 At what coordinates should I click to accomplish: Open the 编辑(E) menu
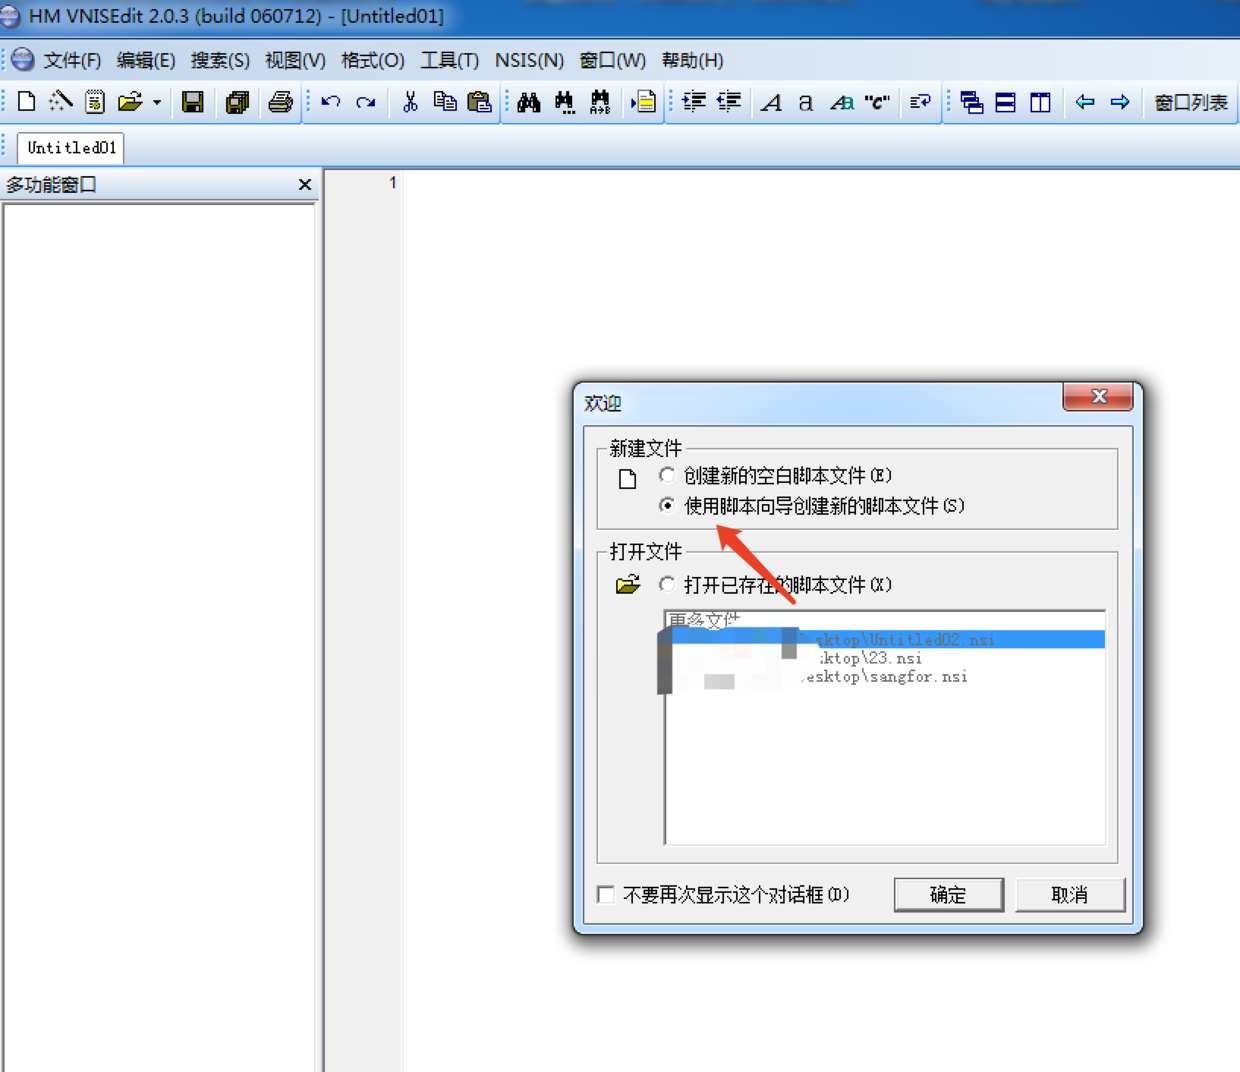click(146, 60)
